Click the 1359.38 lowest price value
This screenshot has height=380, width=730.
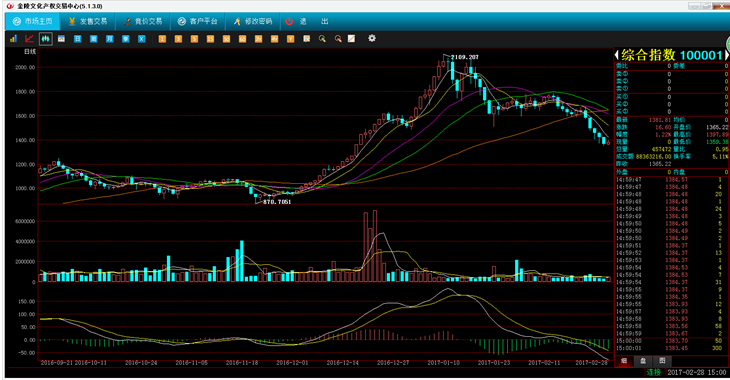pos(717,142)
